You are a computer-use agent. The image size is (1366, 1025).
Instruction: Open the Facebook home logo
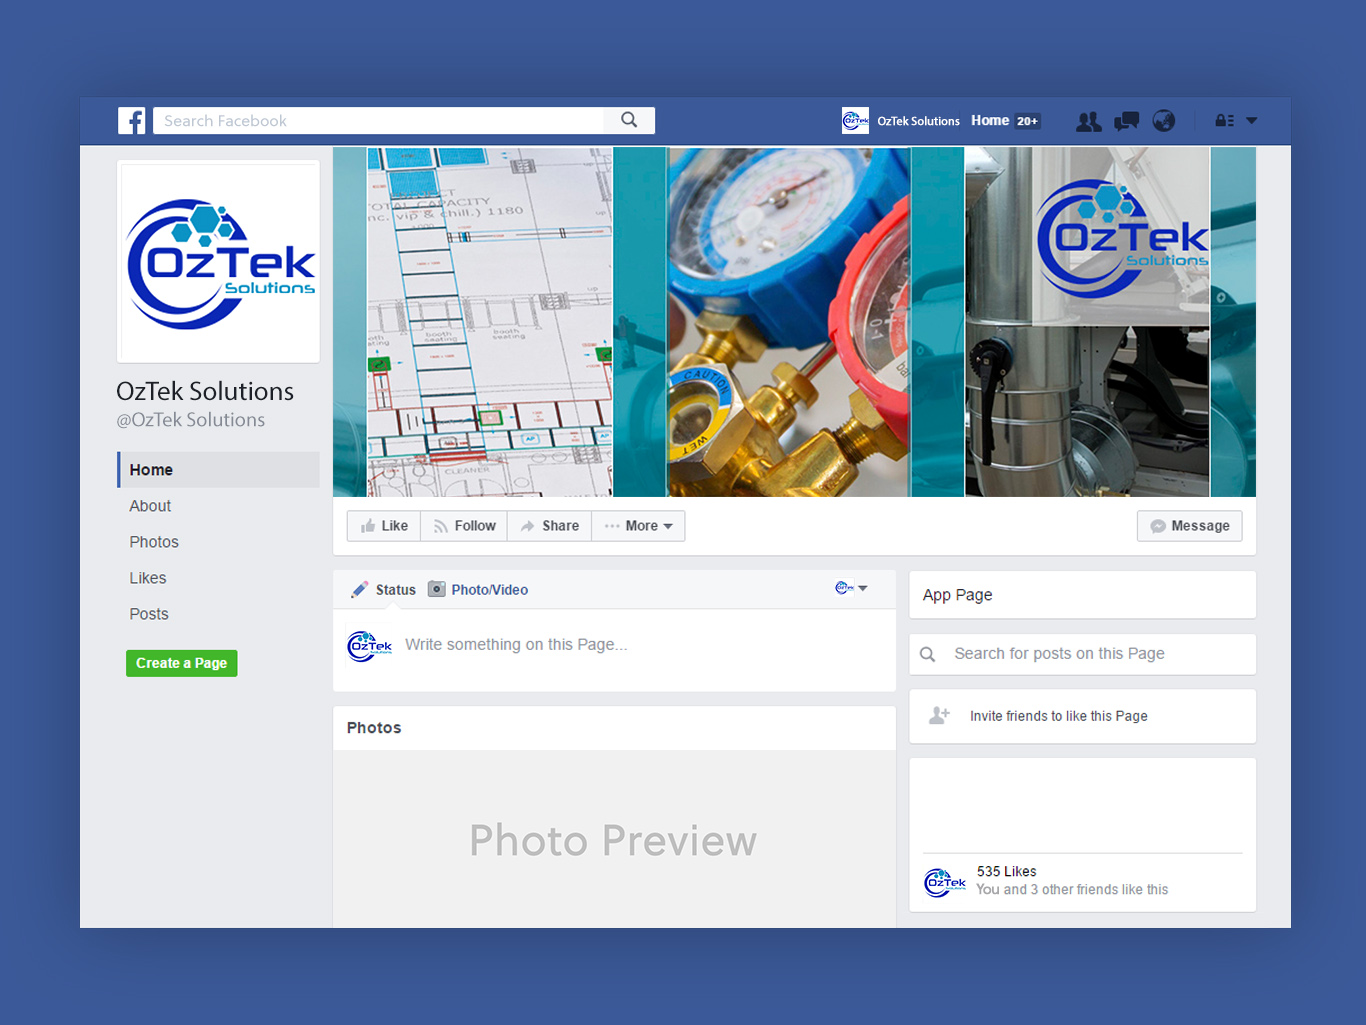point(132,120)
